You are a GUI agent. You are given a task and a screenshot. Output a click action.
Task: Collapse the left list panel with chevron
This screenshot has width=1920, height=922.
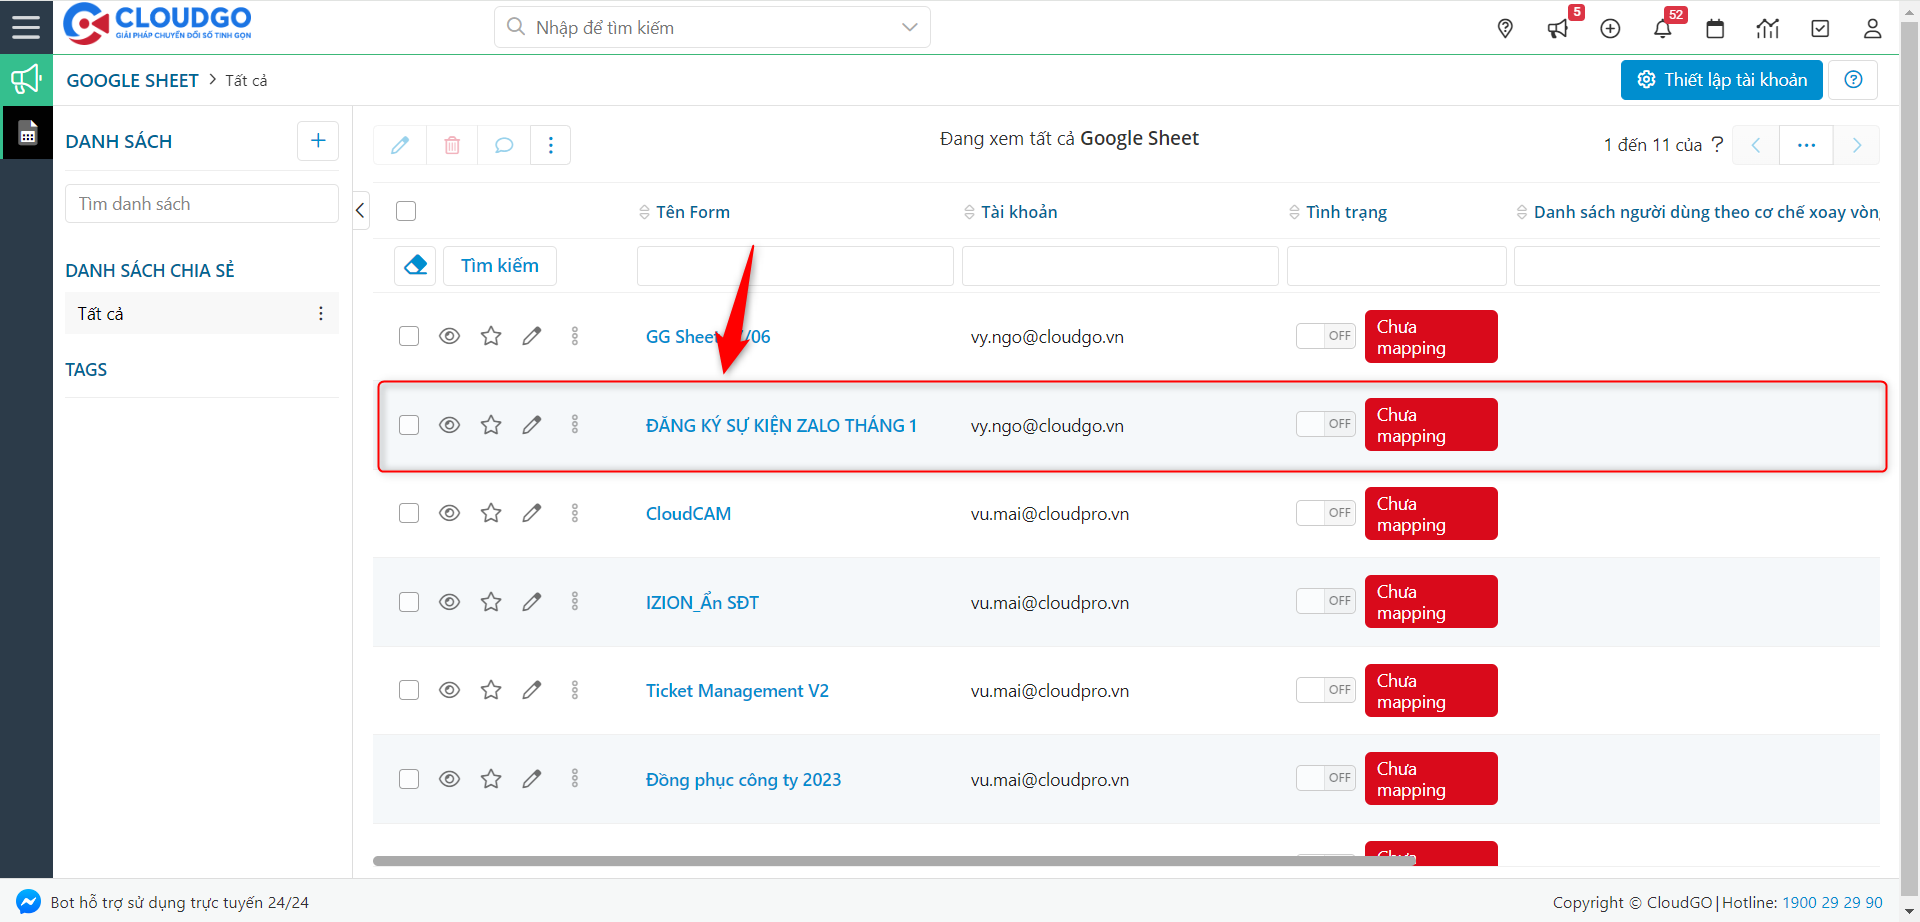pos(361,211)
